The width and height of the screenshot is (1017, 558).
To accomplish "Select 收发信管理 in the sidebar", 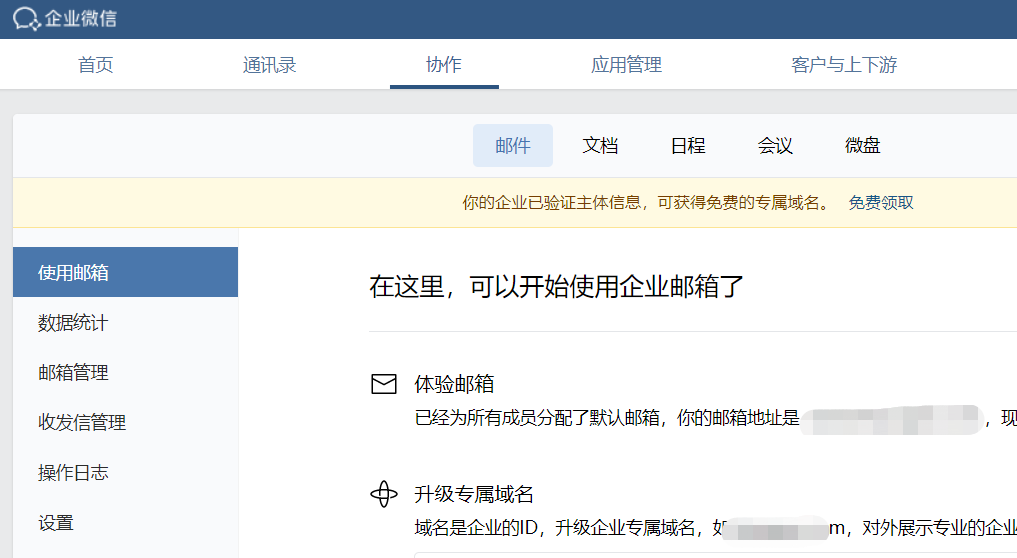I will tap(82, 423).
